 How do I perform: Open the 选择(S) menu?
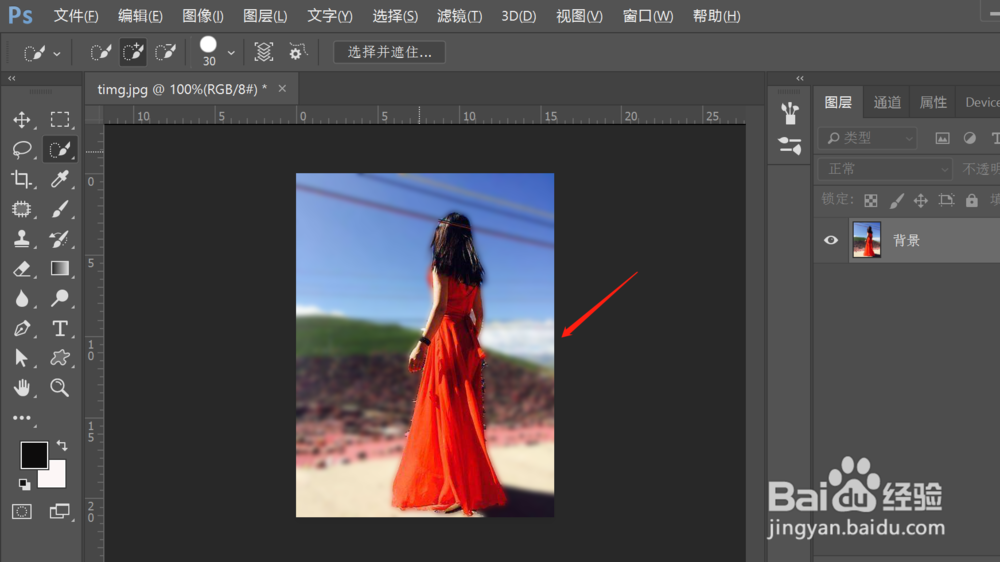coord(395,16)
